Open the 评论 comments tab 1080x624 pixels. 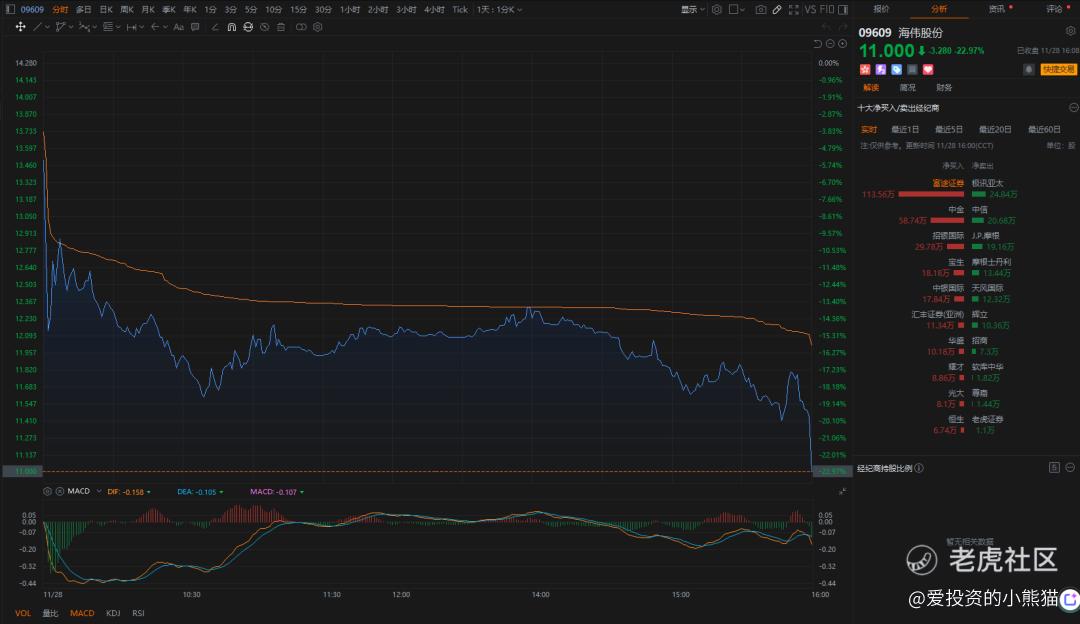coord(1055,9)
